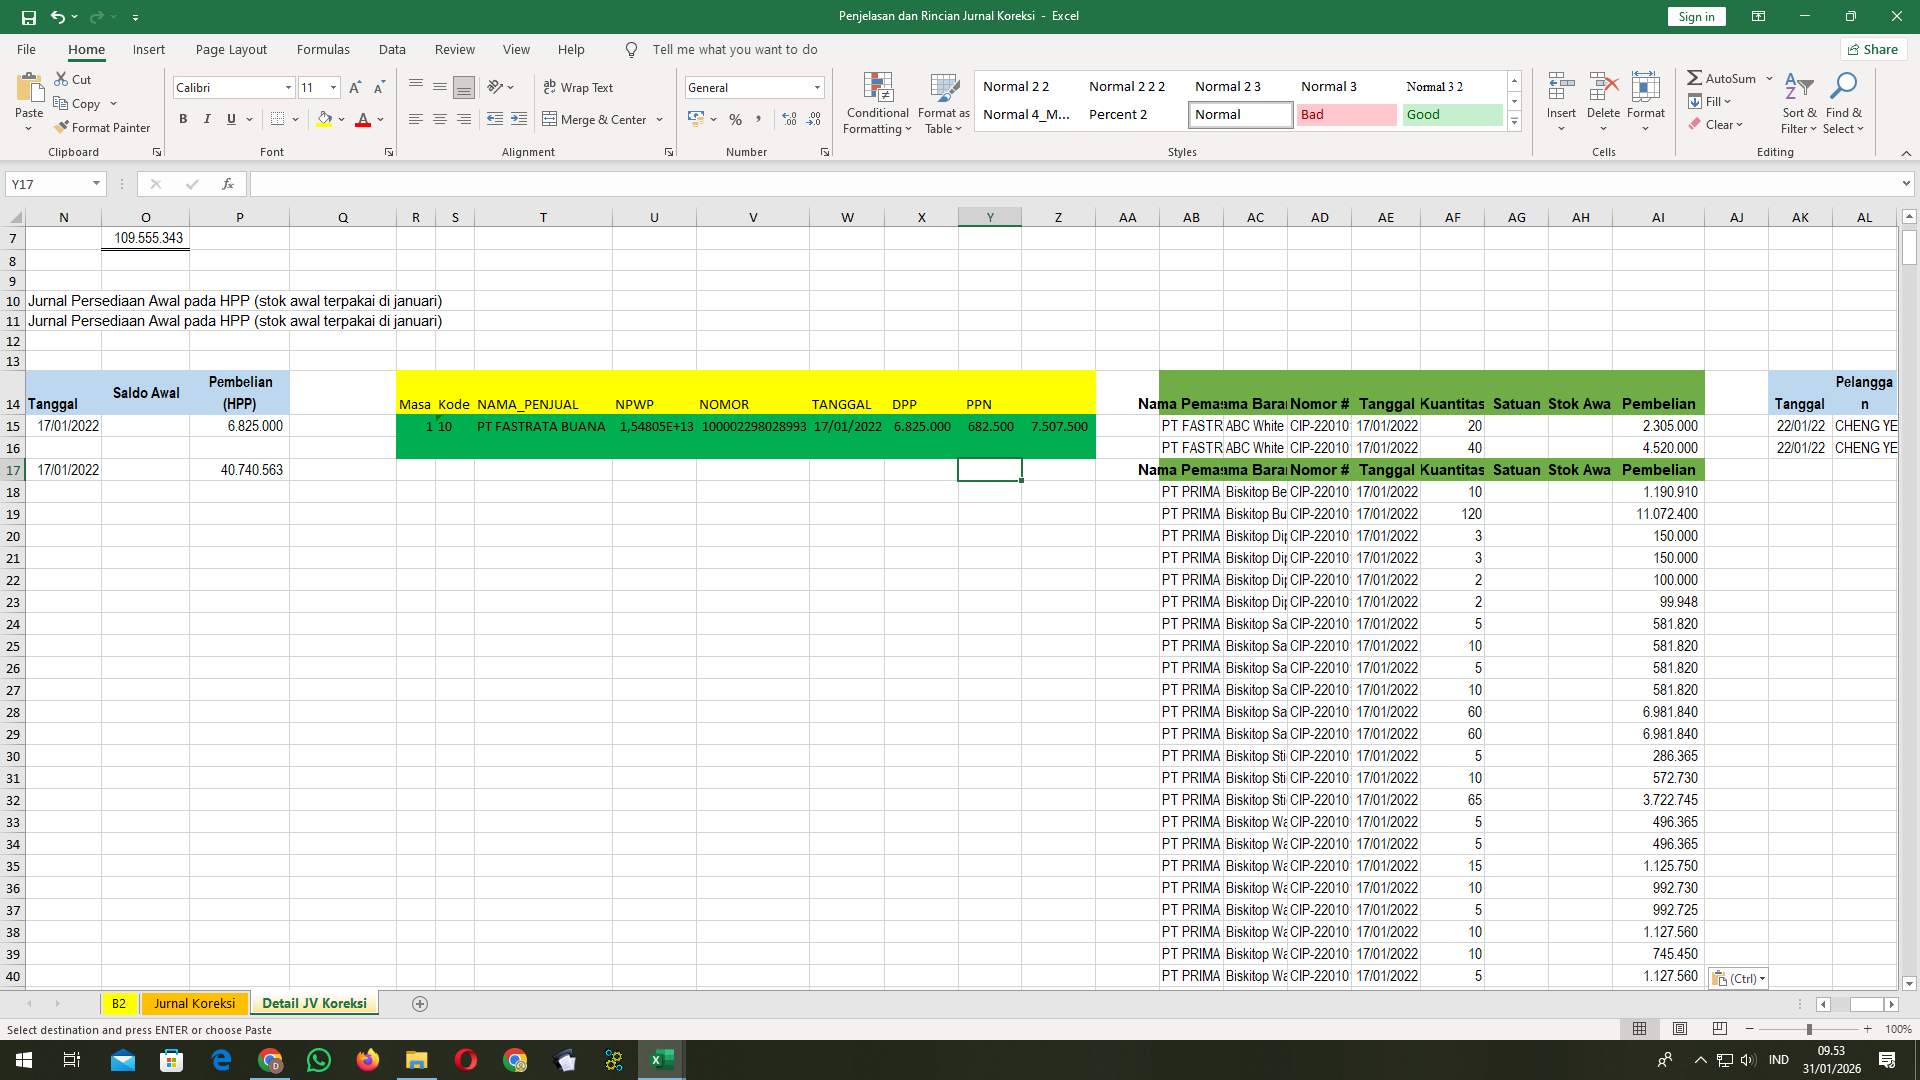Apply Percent Style to selection

click(736, 119)
